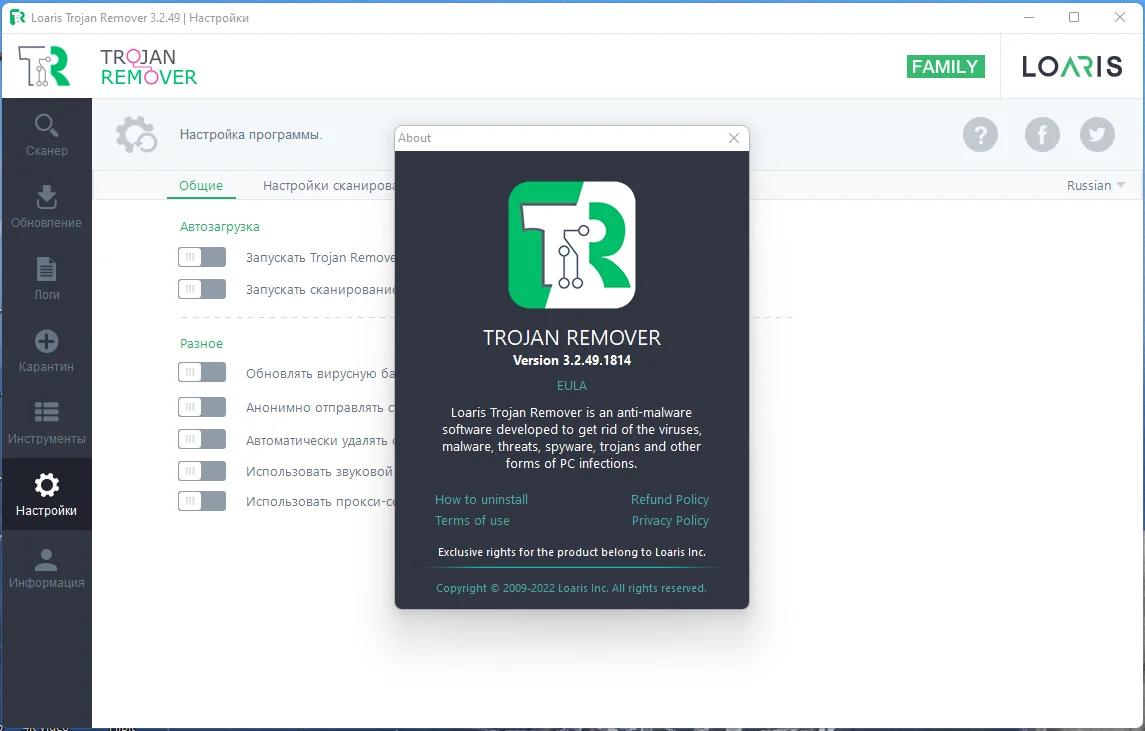Click the Автозагрузка section heading

[x=220, y=226]
